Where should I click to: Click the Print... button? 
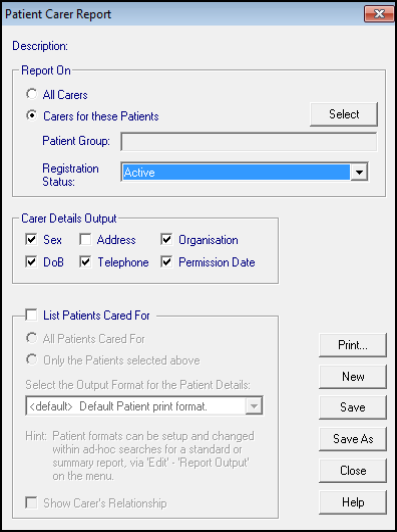(x=353, y=345)
